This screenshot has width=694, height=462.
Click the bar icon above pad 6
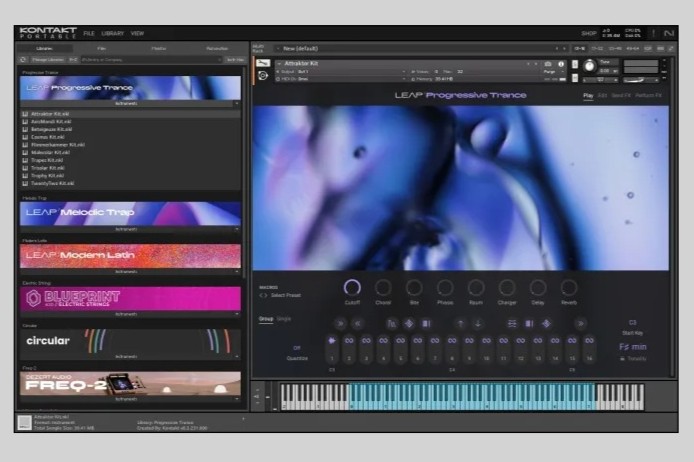coord(426,323)
